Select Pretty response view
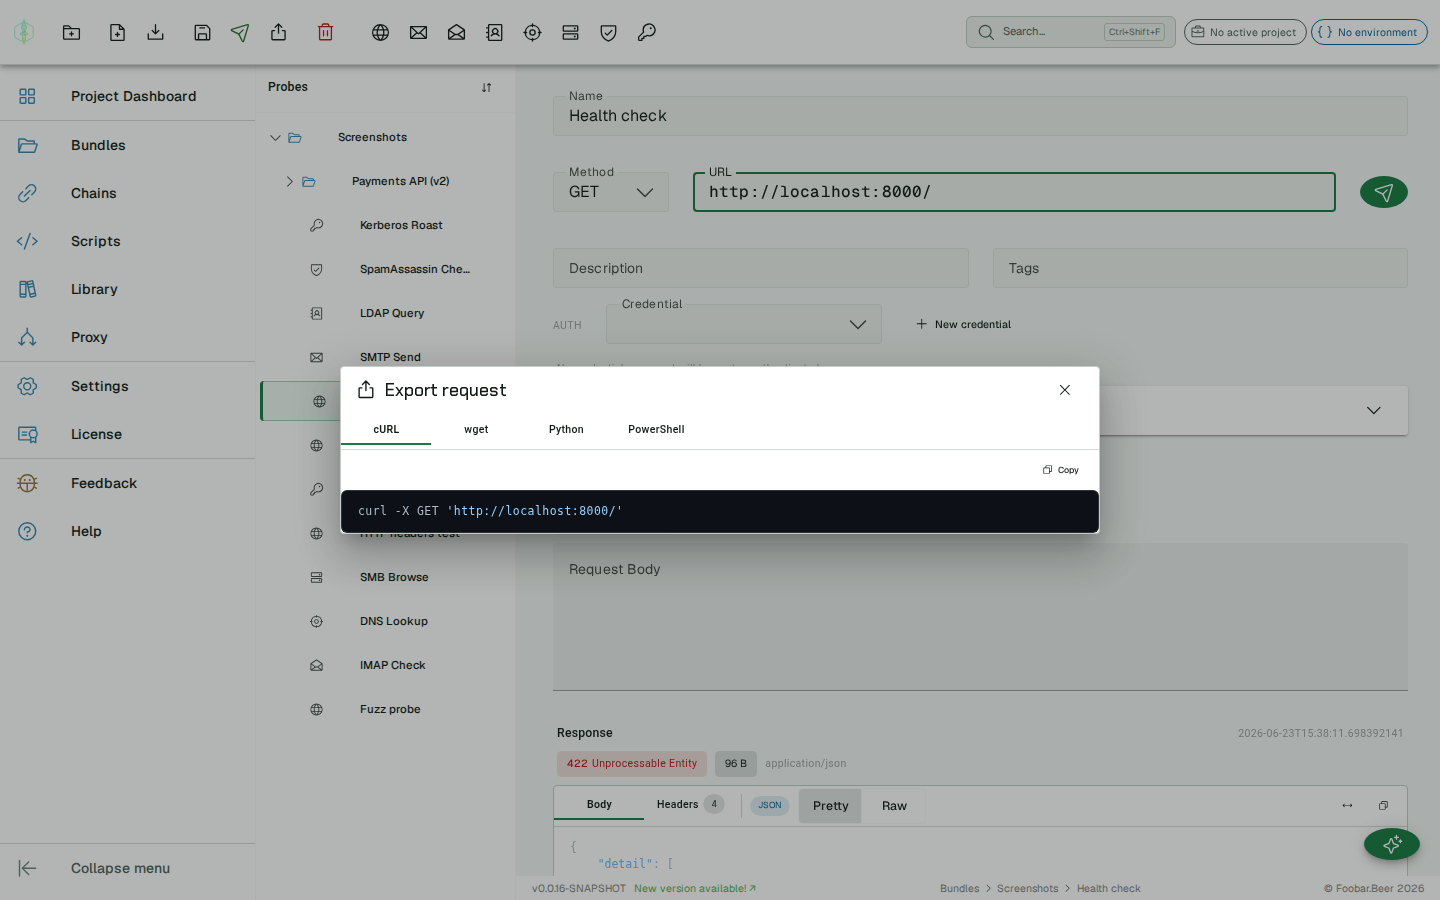 (830, 805)
